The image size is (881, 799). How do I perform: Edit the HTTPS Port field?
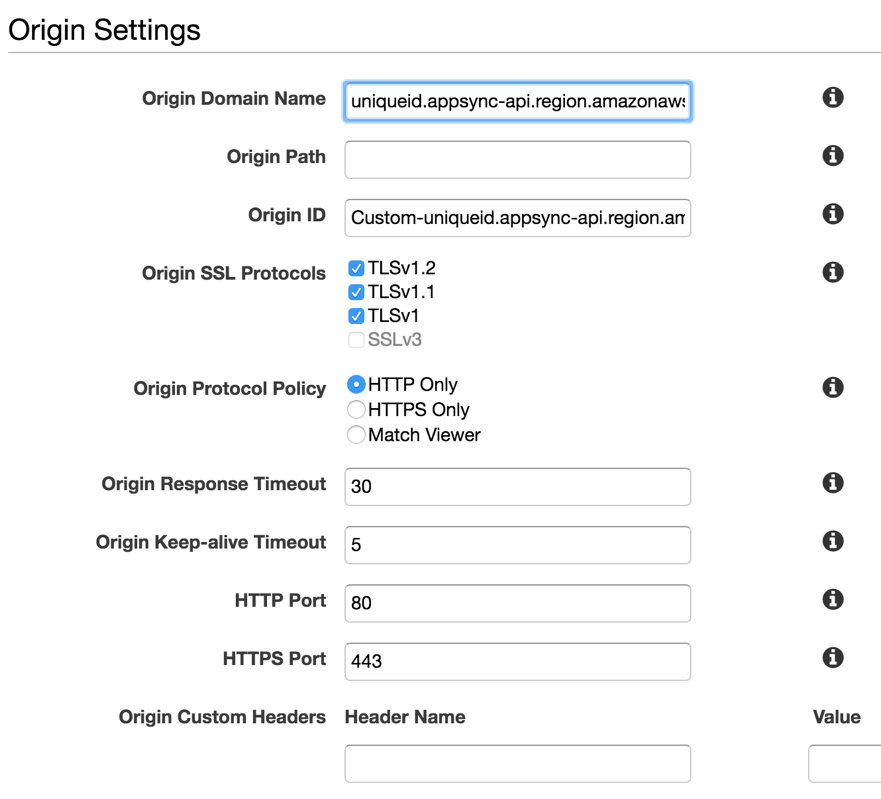click(517, 662)
